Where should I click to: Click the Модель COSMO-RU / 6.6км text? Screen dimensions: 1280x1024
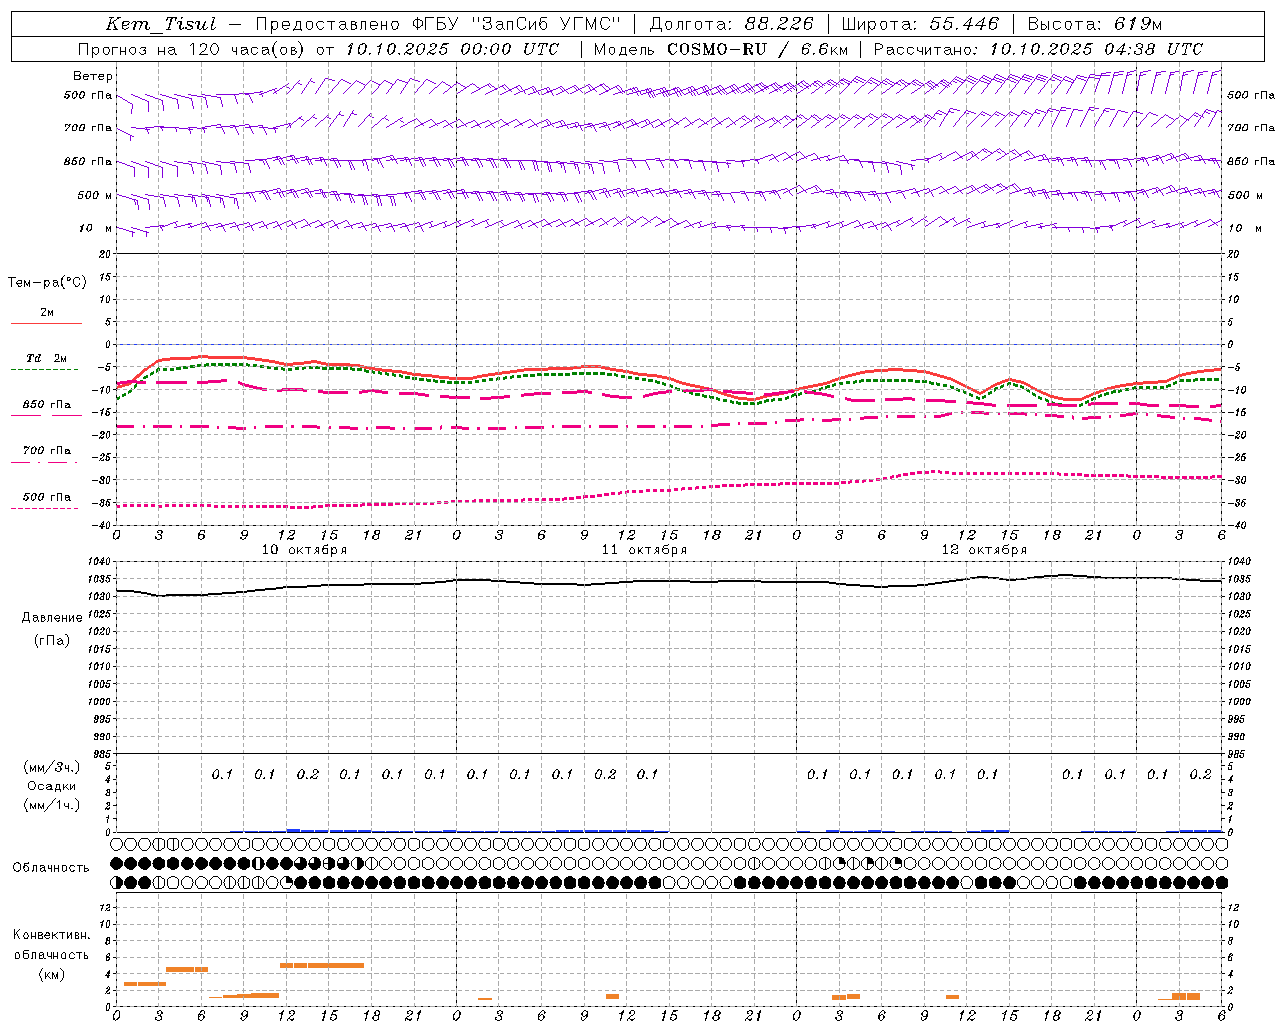[x=721, y=49]
